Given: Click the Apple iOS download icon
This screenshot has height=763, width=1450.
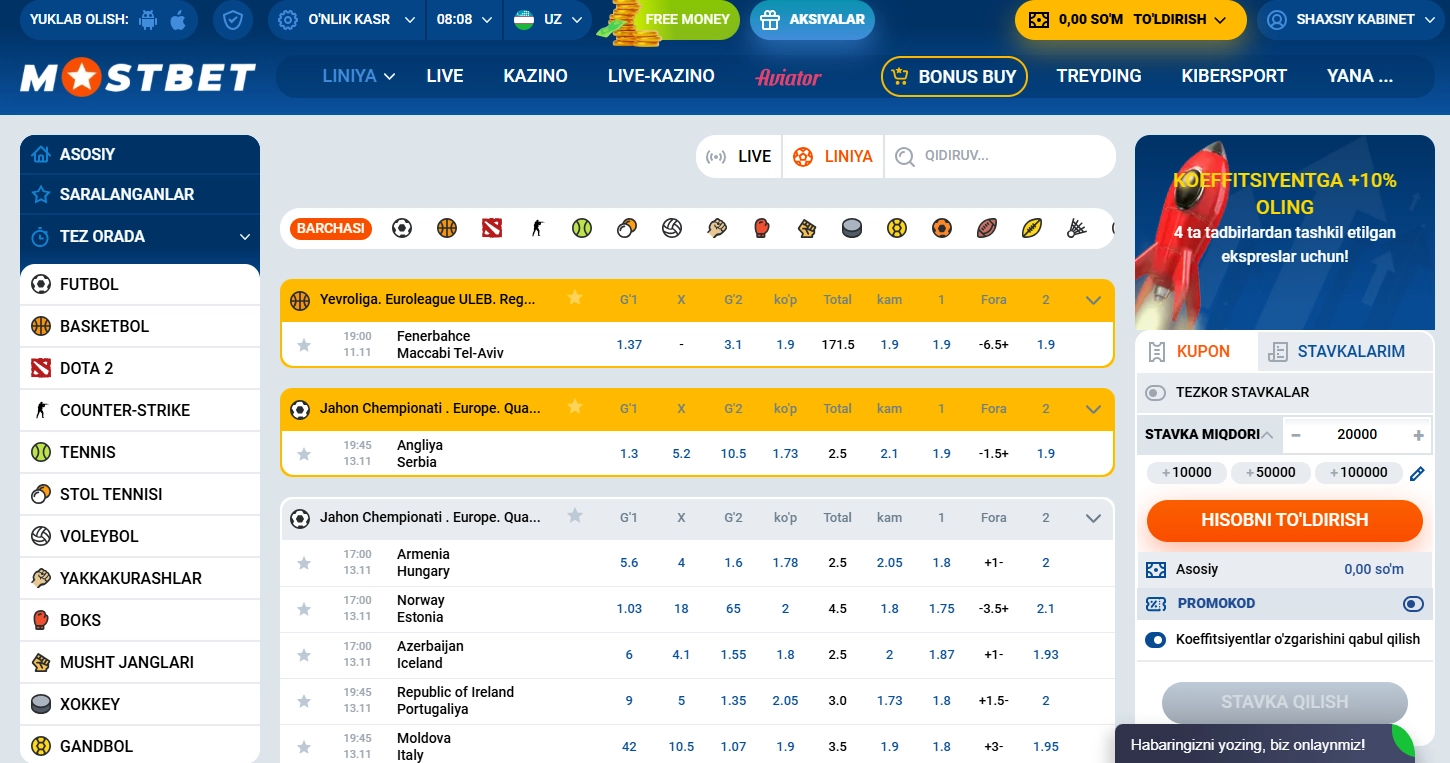Looking at the screenshot, I should [178, 20].
